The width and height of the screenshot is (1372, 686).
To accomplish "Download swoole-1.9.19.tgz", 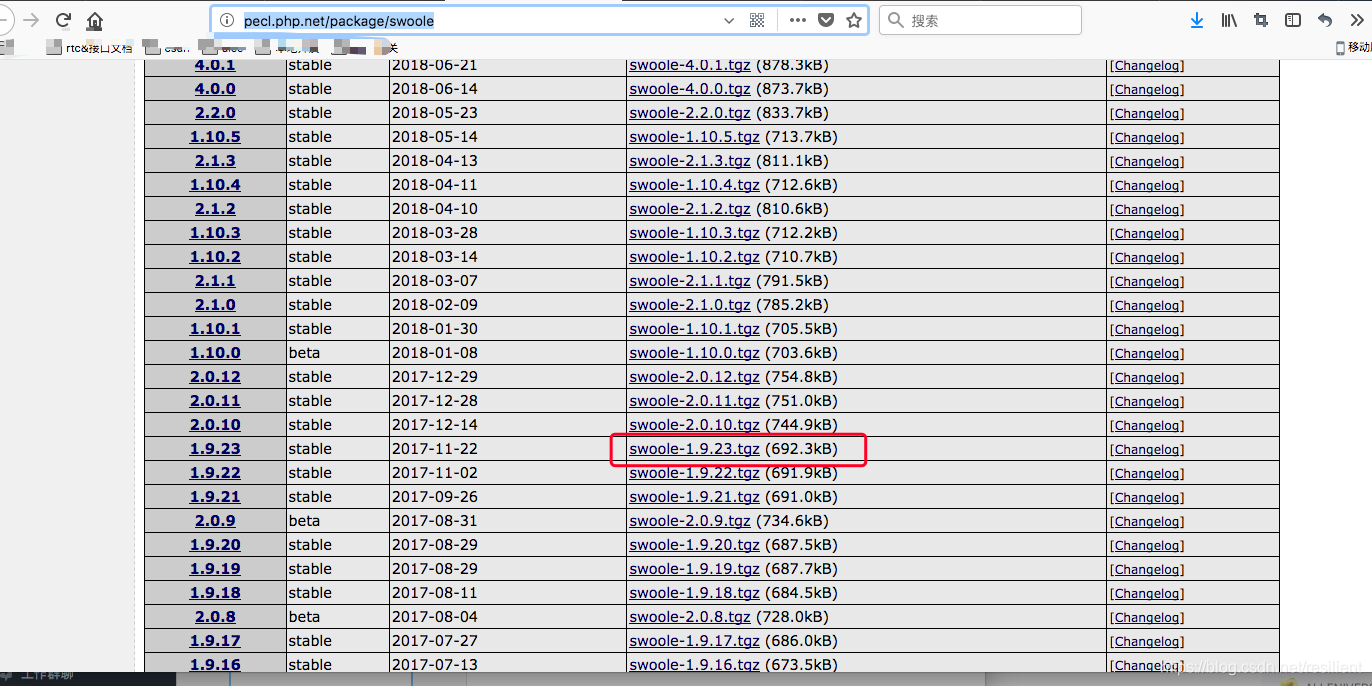I will point(694,569).
